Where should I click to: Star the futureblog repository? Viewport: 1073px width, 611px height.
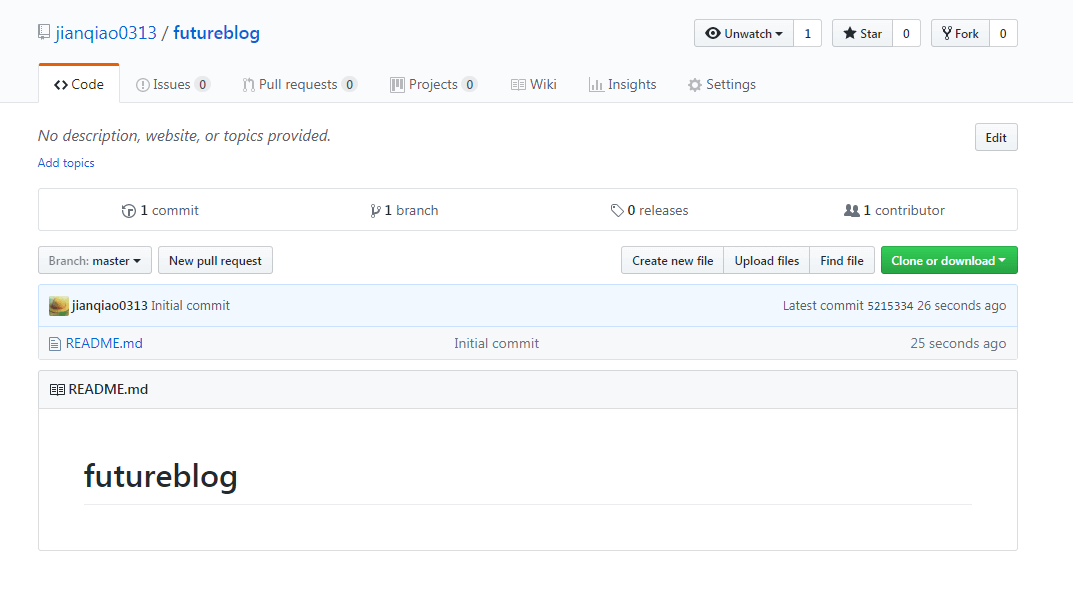coord(862,33)
